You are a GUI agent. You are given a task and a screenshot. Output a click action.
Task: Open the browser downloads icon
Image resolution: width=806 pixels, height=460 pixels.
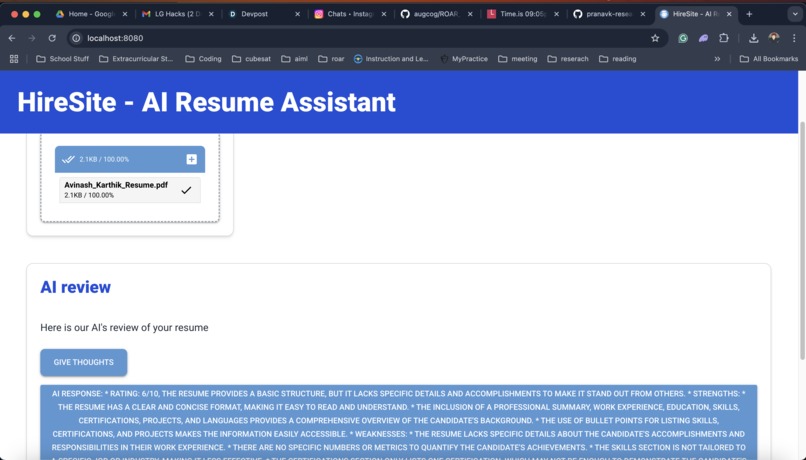754,38
